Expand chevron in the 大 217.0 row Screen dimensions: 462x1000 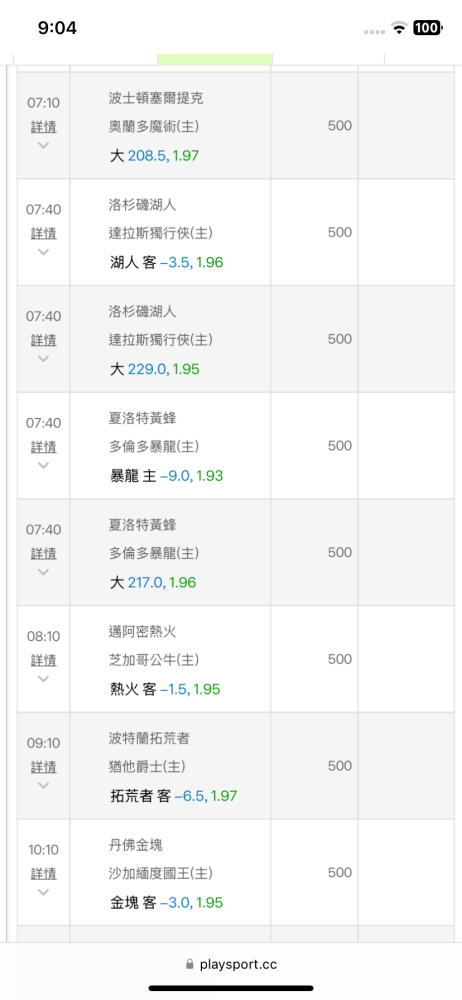(43, 571)
